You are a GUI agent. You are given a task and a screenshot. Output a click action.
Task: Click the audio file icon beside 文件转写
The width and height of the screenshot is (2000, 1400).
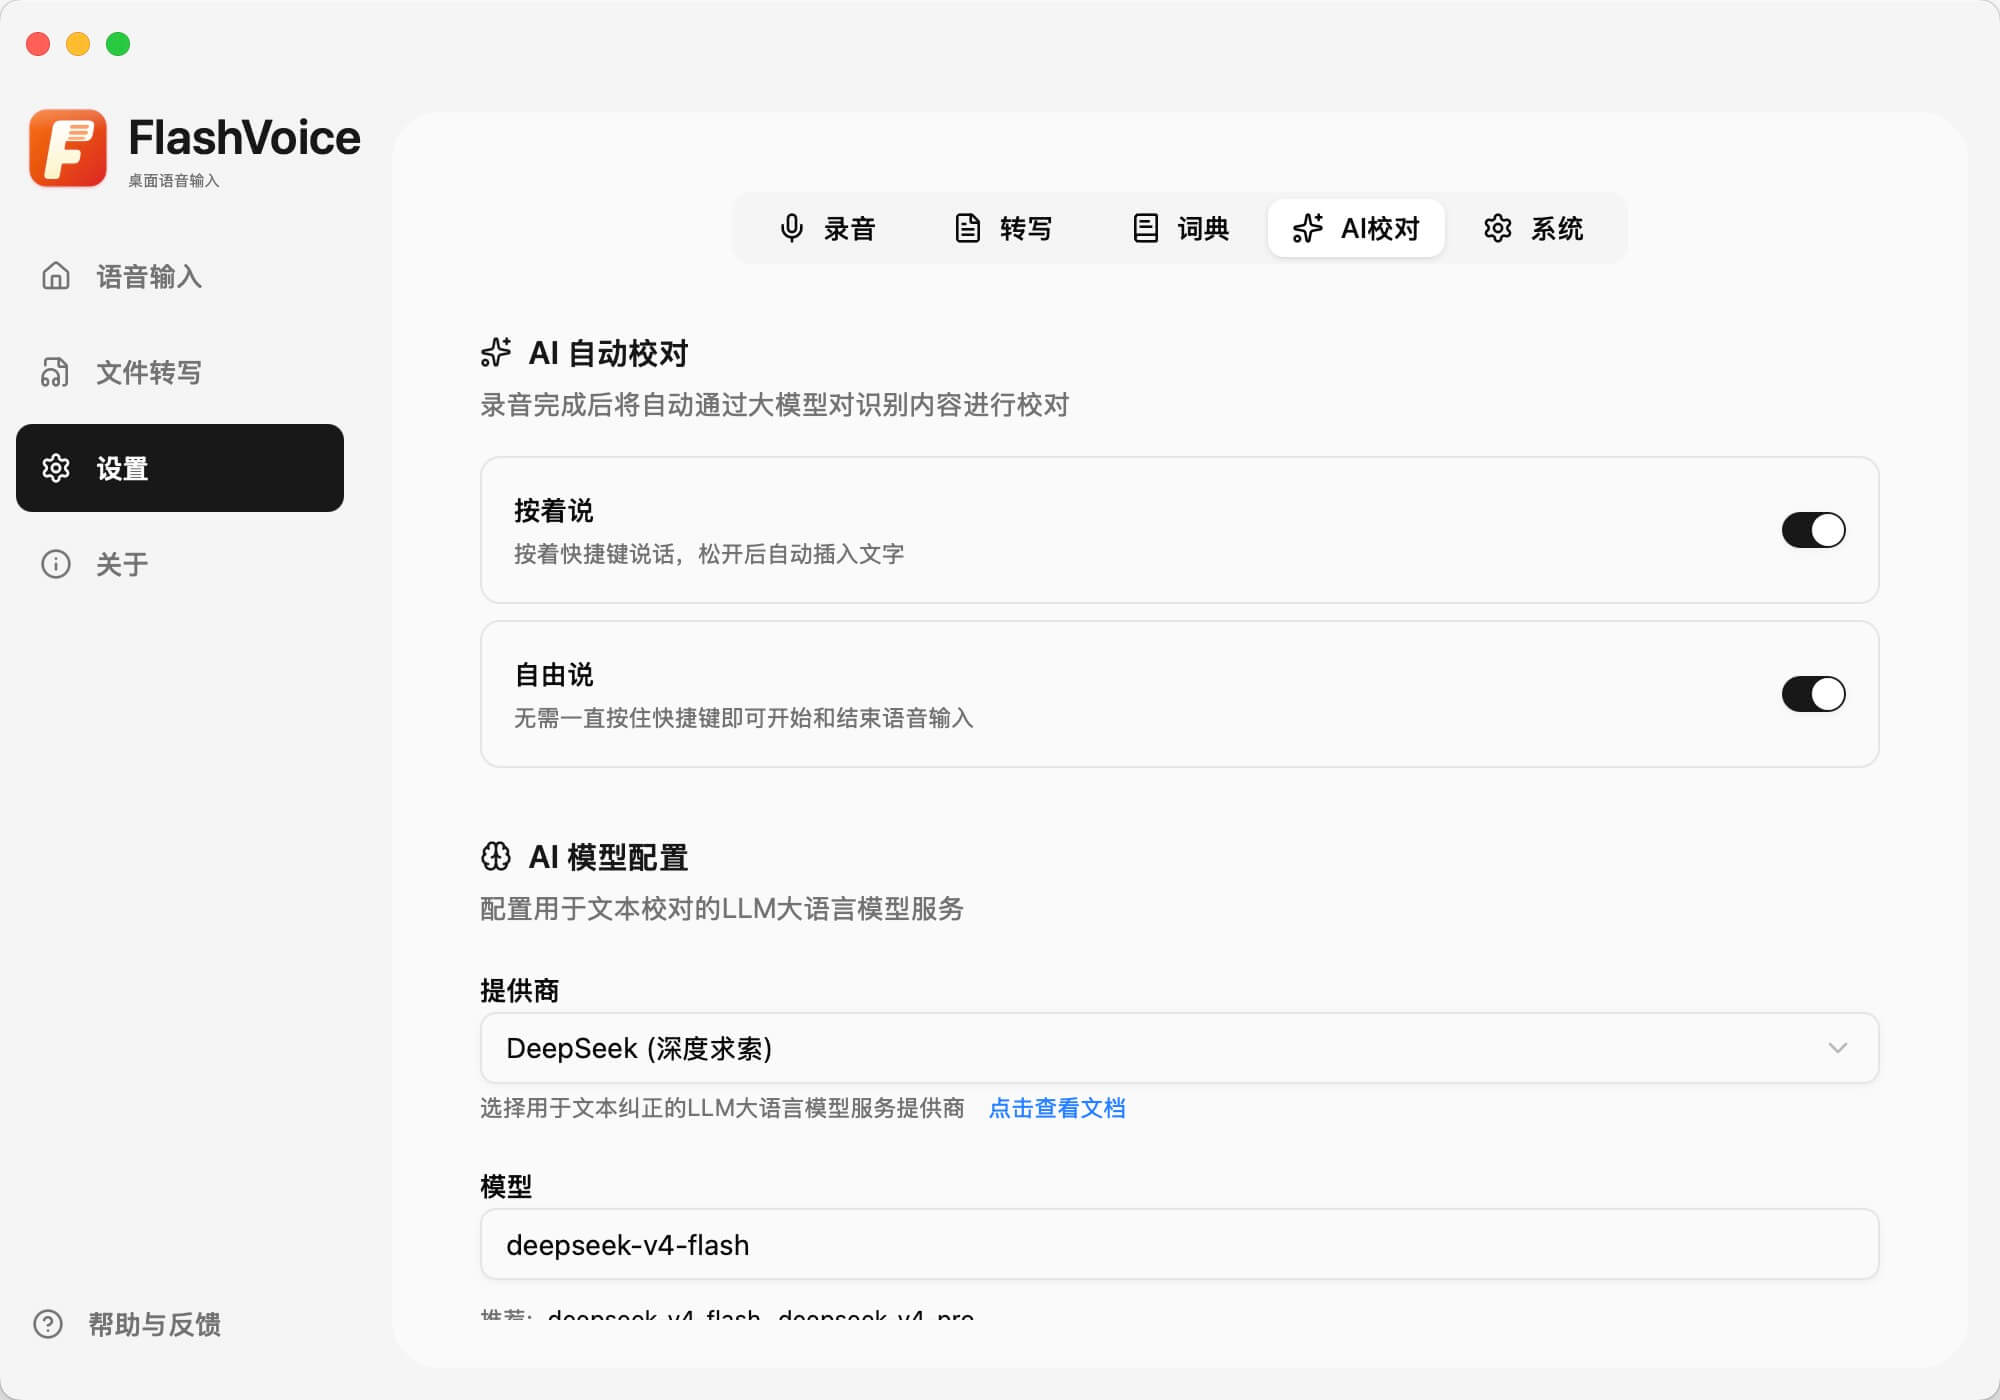(56, 372)
